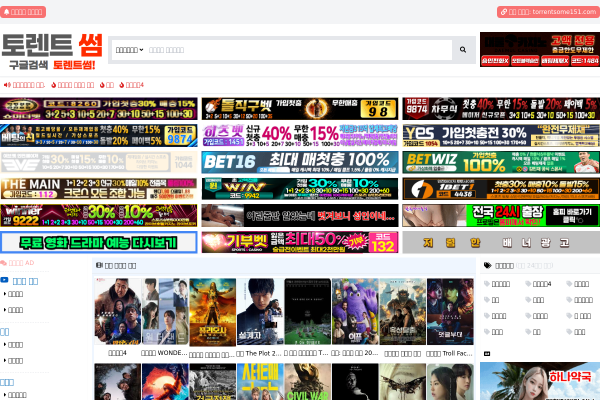The width and height of the screenshot is (600, 400).
Task: Open the 기부벳 banner with code 132
Action: [x=300, y=242]
